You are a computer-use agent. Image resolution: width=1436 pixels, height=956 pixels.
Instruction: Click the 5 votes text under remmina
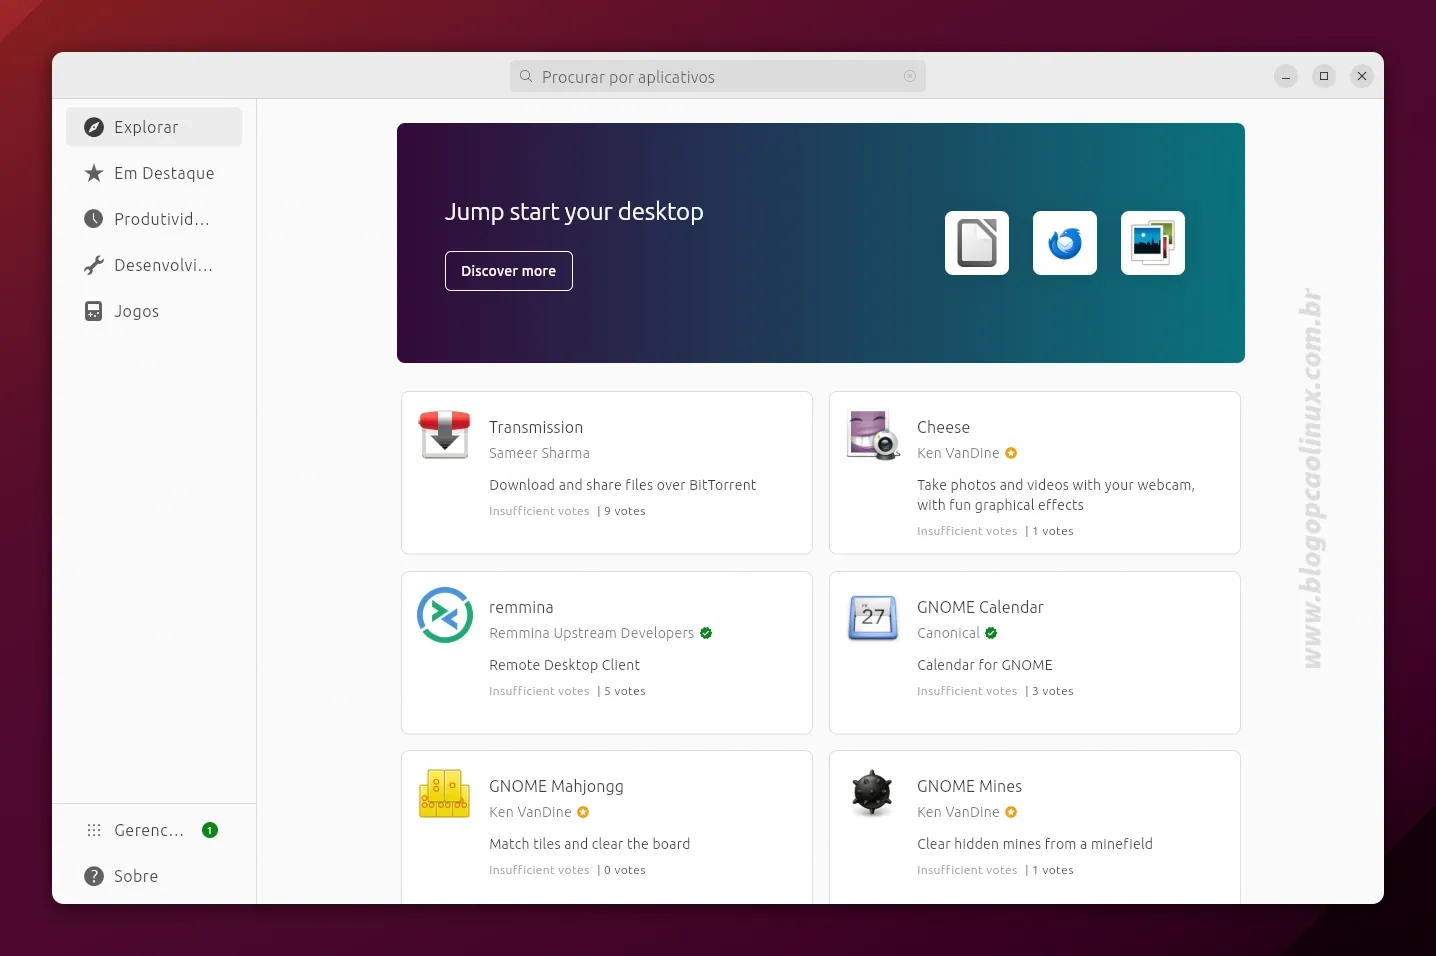pyautogui.click(x=625, y=691)
